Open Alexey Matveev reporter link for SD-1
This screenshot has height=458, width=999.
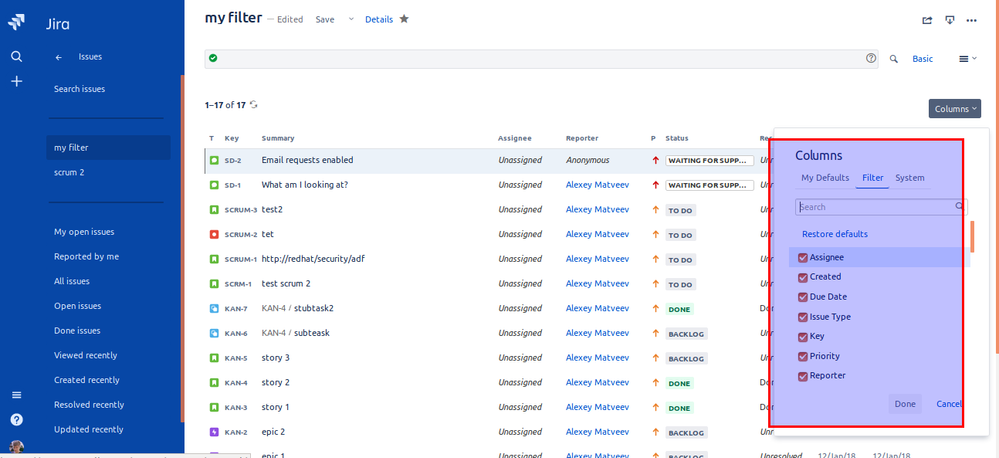[x=597, y=185]
